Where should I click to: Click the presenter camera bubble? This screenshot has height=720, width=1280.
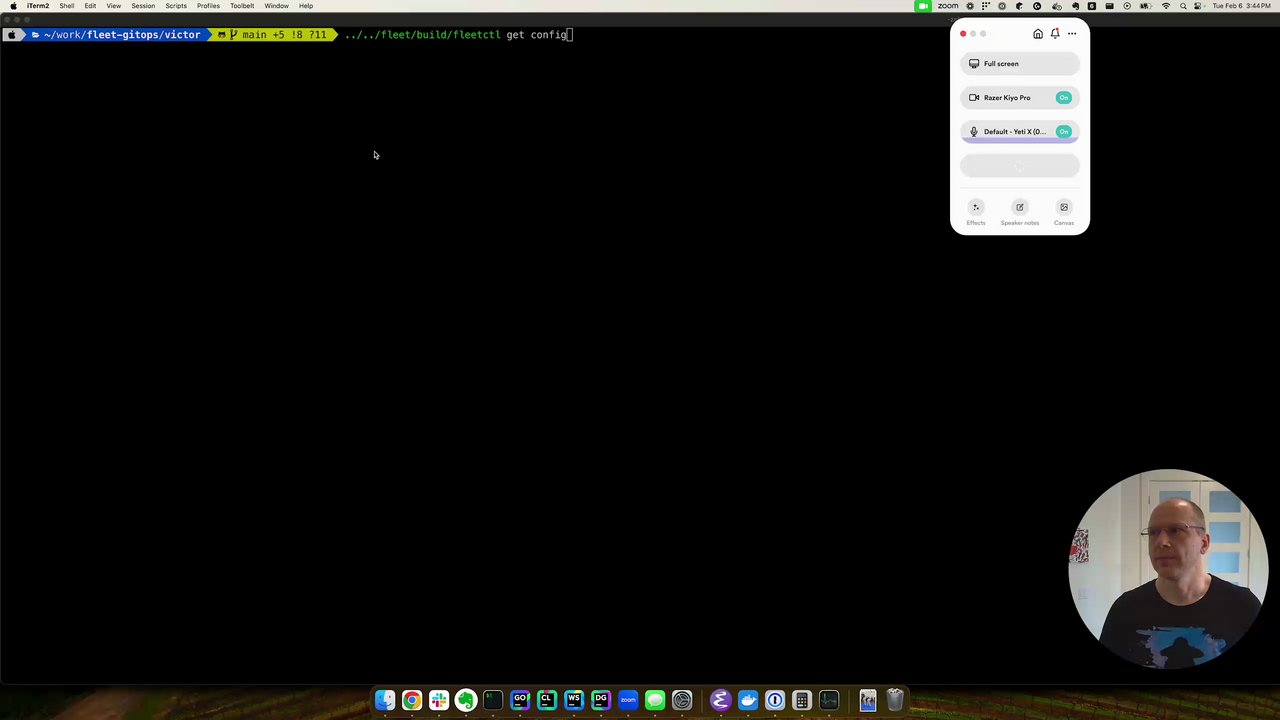click(x=1168, y=568)
